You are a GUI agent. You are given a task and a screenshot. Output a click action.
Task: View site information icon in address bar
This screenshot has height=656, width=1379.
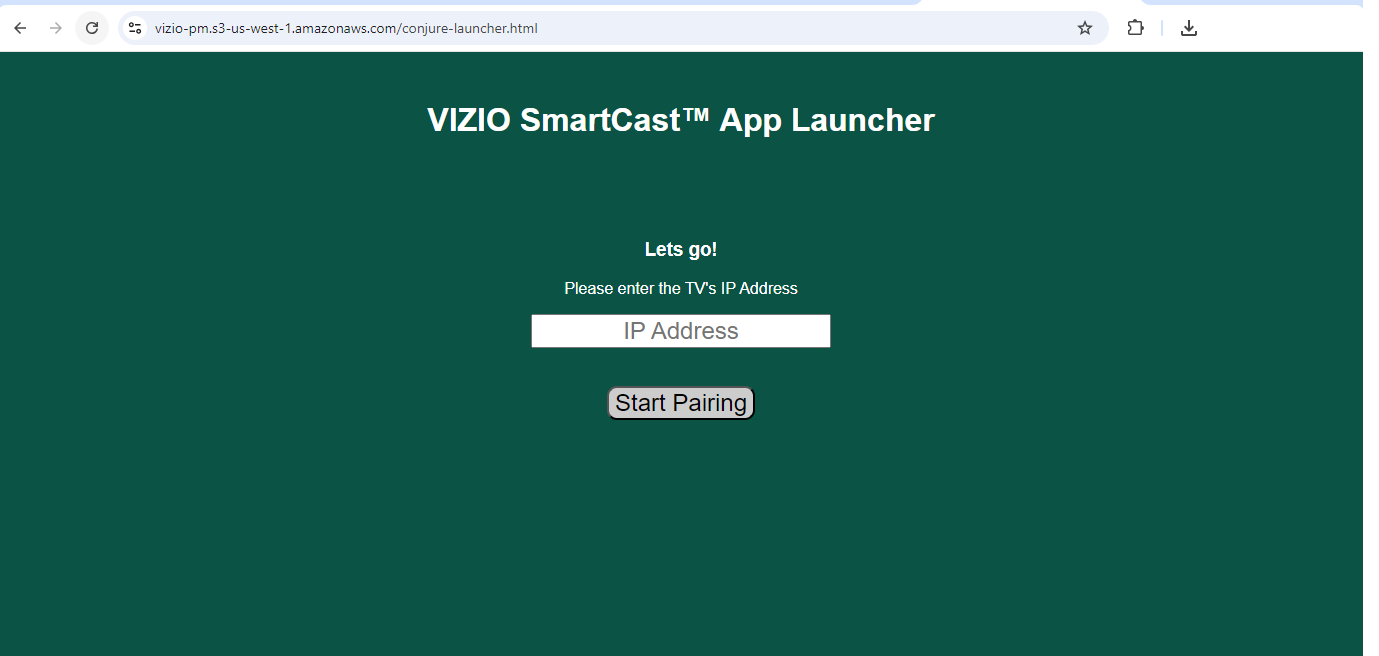tap(135, 28)
